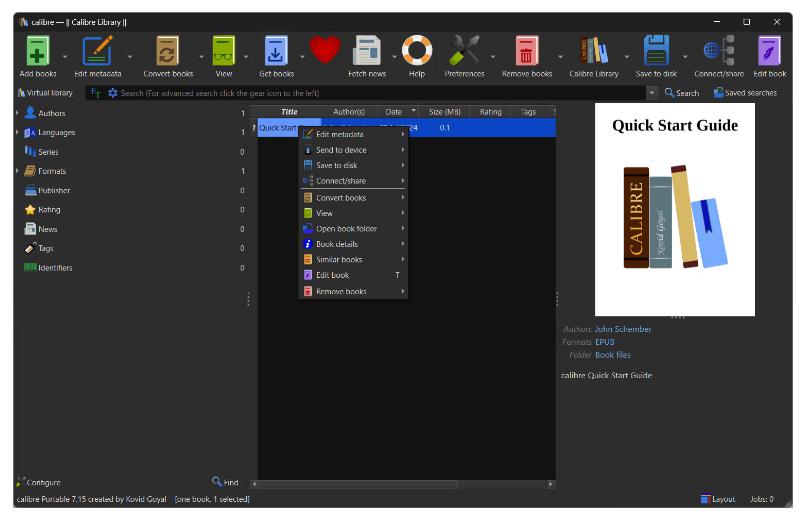This screenshot has height=516, width=808.
Task: Click the Save to disk toolbar icon
Action: coord(655,51)
